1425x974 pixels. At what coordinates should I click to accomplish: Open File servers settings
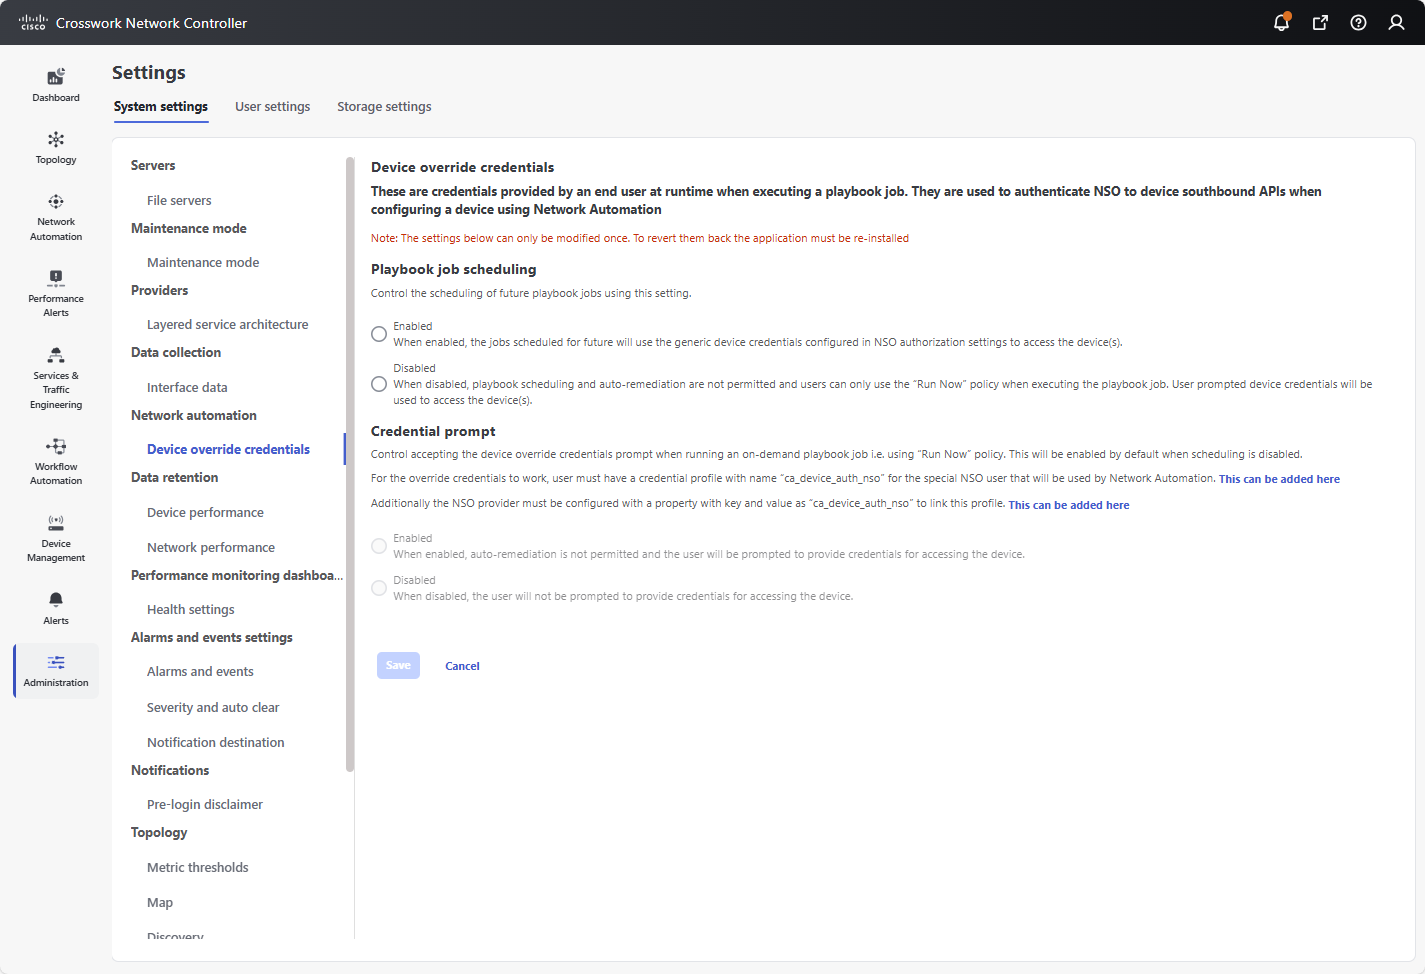pos(179,200)
